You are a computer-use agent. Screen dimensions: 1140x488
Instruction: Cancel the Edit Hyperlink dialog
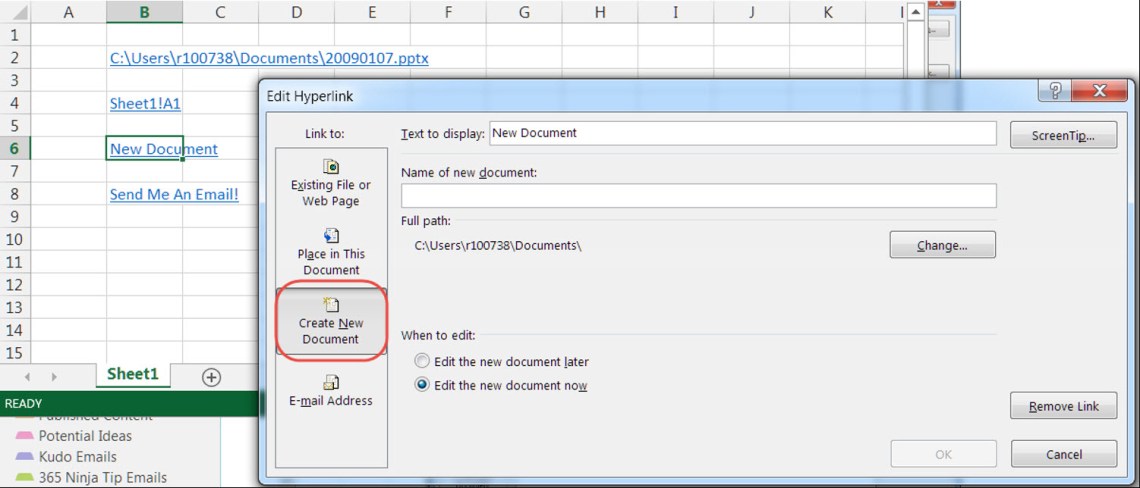[1063, 454]
